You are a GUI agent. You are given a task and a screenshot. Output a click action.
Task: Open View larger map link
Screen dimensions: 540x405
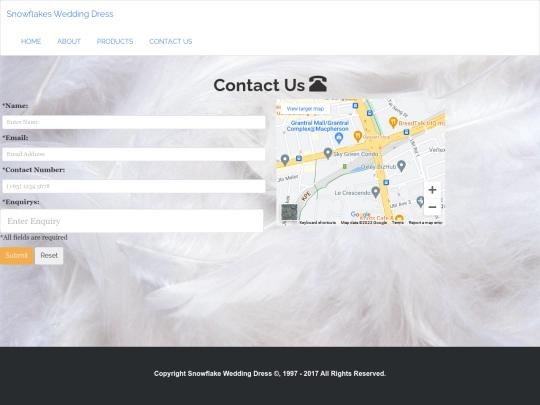point(305,109)
